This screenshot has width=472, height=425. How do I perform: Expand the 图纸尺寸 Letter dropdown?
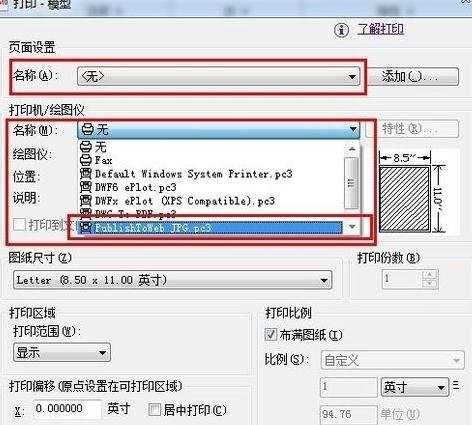pos(172,280)
